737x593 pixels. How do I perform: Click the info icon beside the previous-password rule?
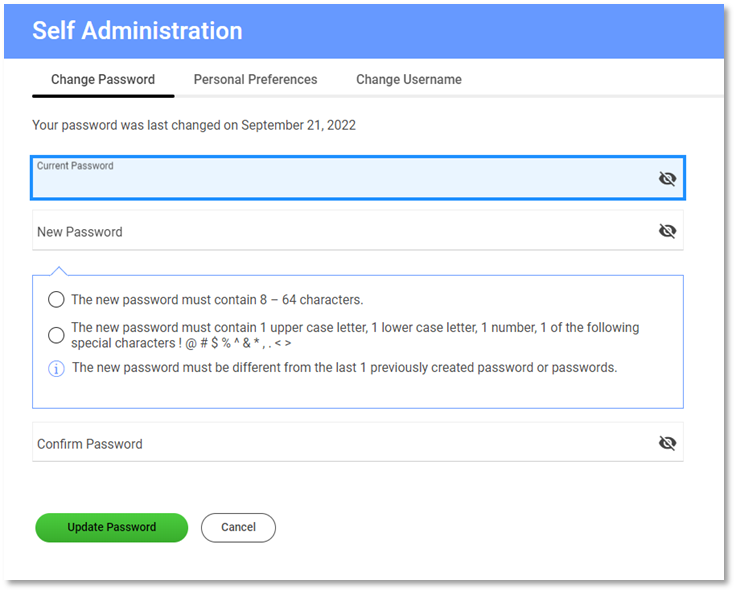pos(56,368)
